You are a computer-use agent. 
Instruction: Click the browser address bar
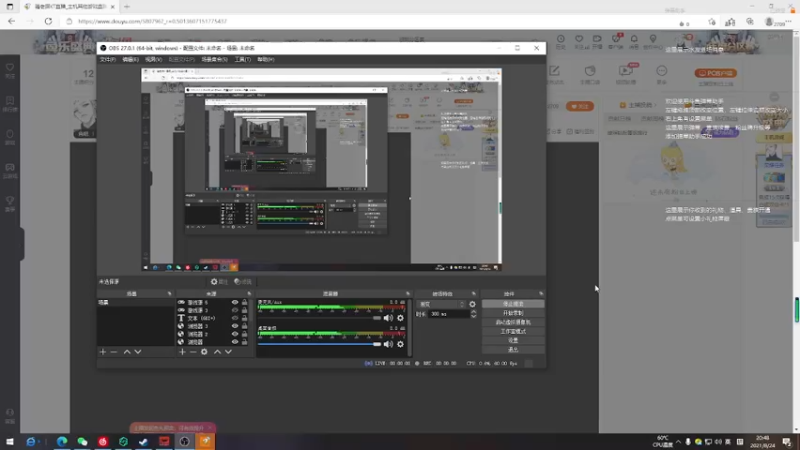point(372,21)
